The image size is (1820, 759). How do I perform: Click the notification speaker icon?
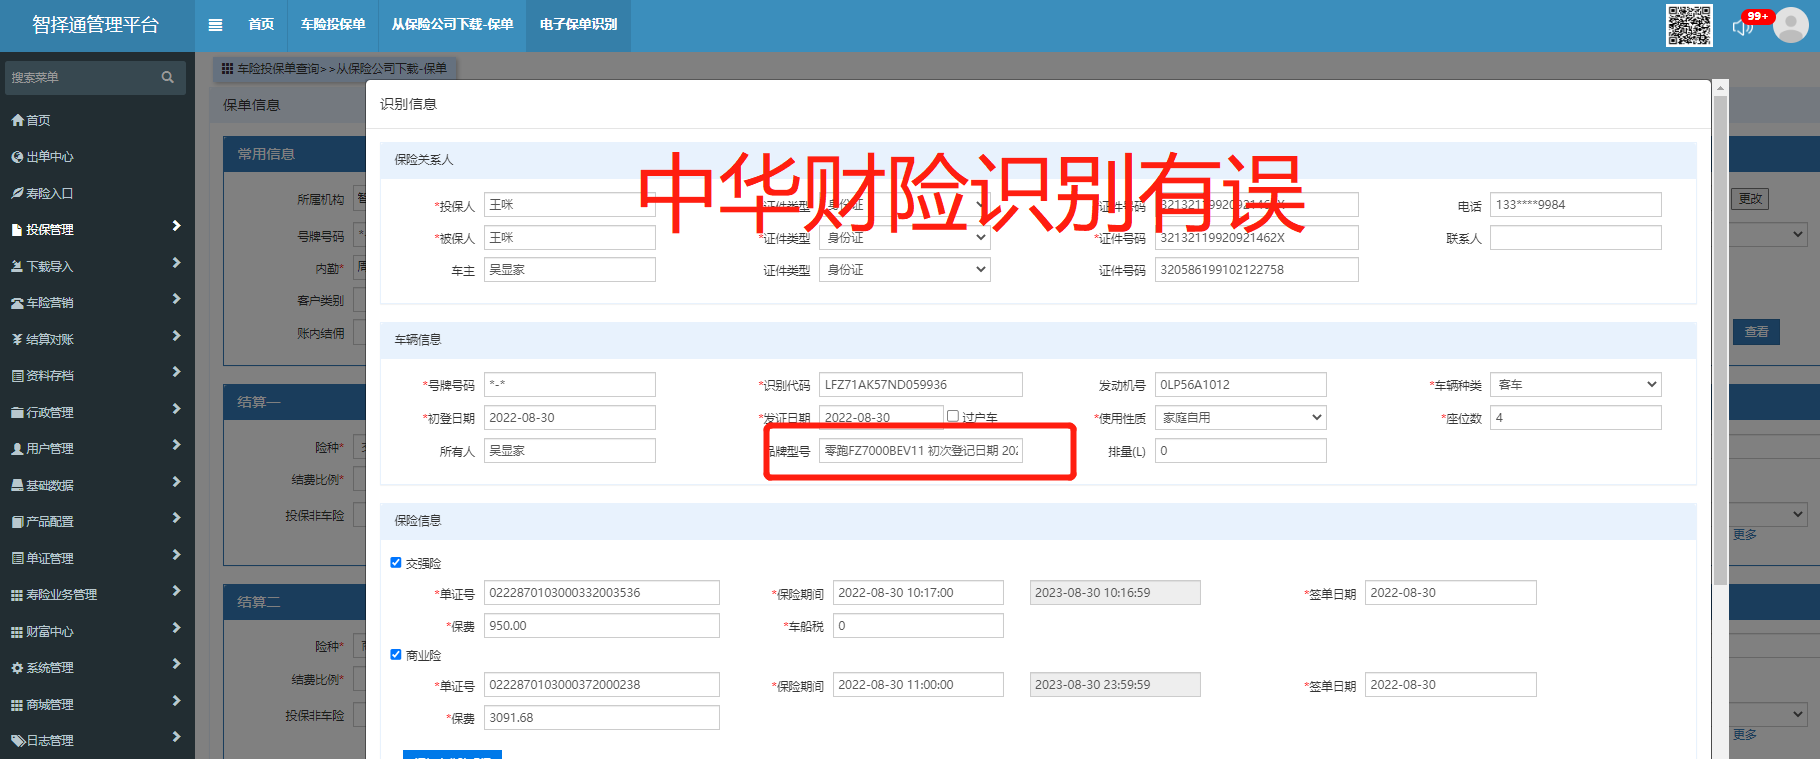1743,27
